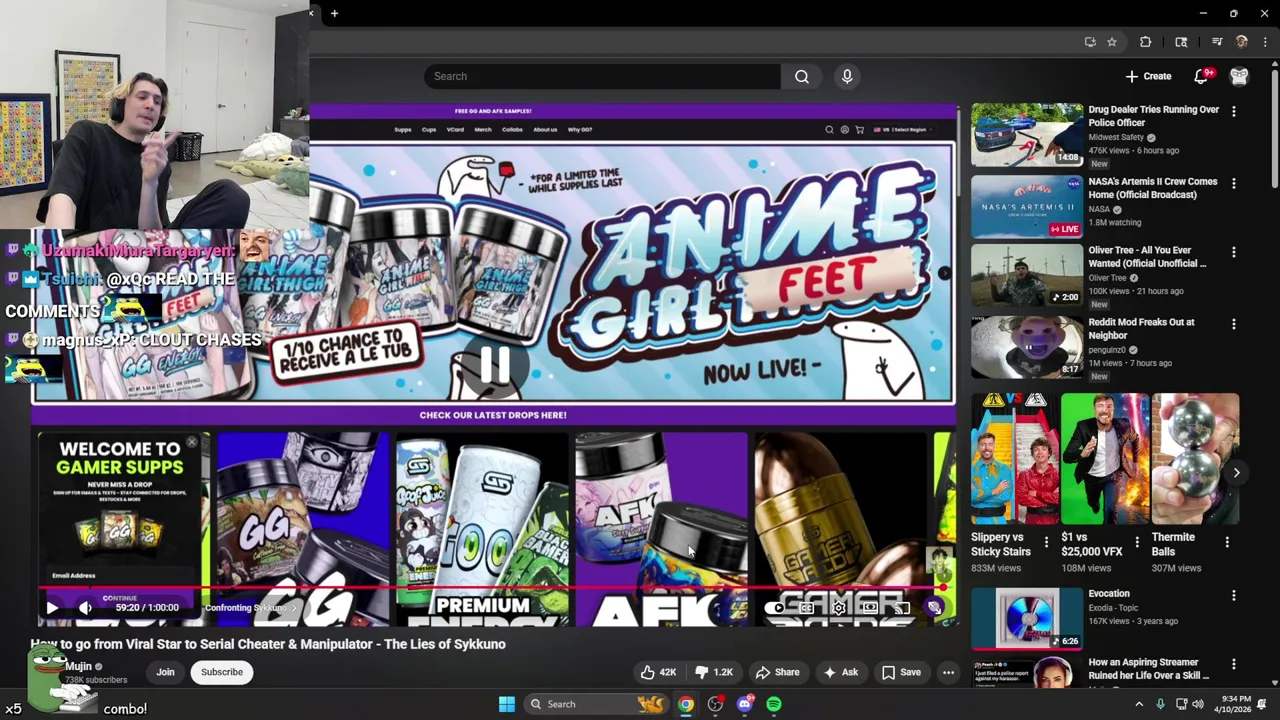
Task: Save the video to a playlist
Action: point(900,672)
